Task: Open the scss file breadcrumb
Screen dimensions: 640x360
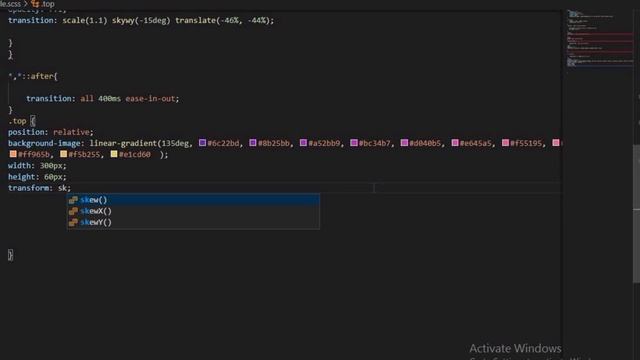Action: 10,4
